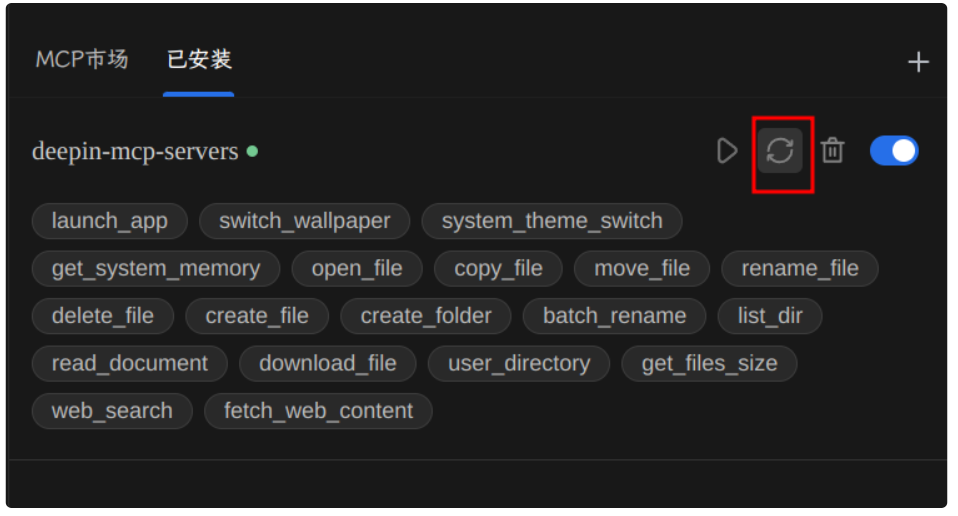This screenshot has width=958, height=516.
Task: Switch to the MCP市场 tab
Action: point(82,59)
